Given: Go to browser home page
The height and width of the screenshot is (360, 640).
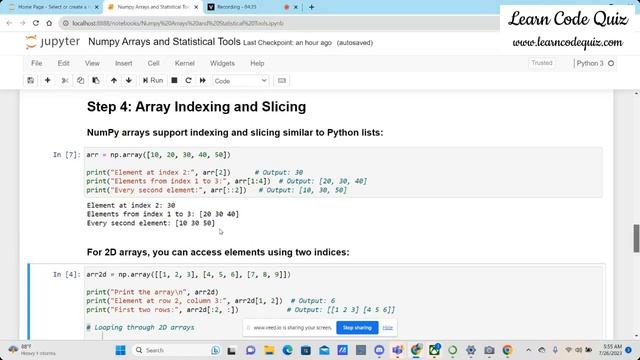Looking at the screenshot, I should click(49, 23).
